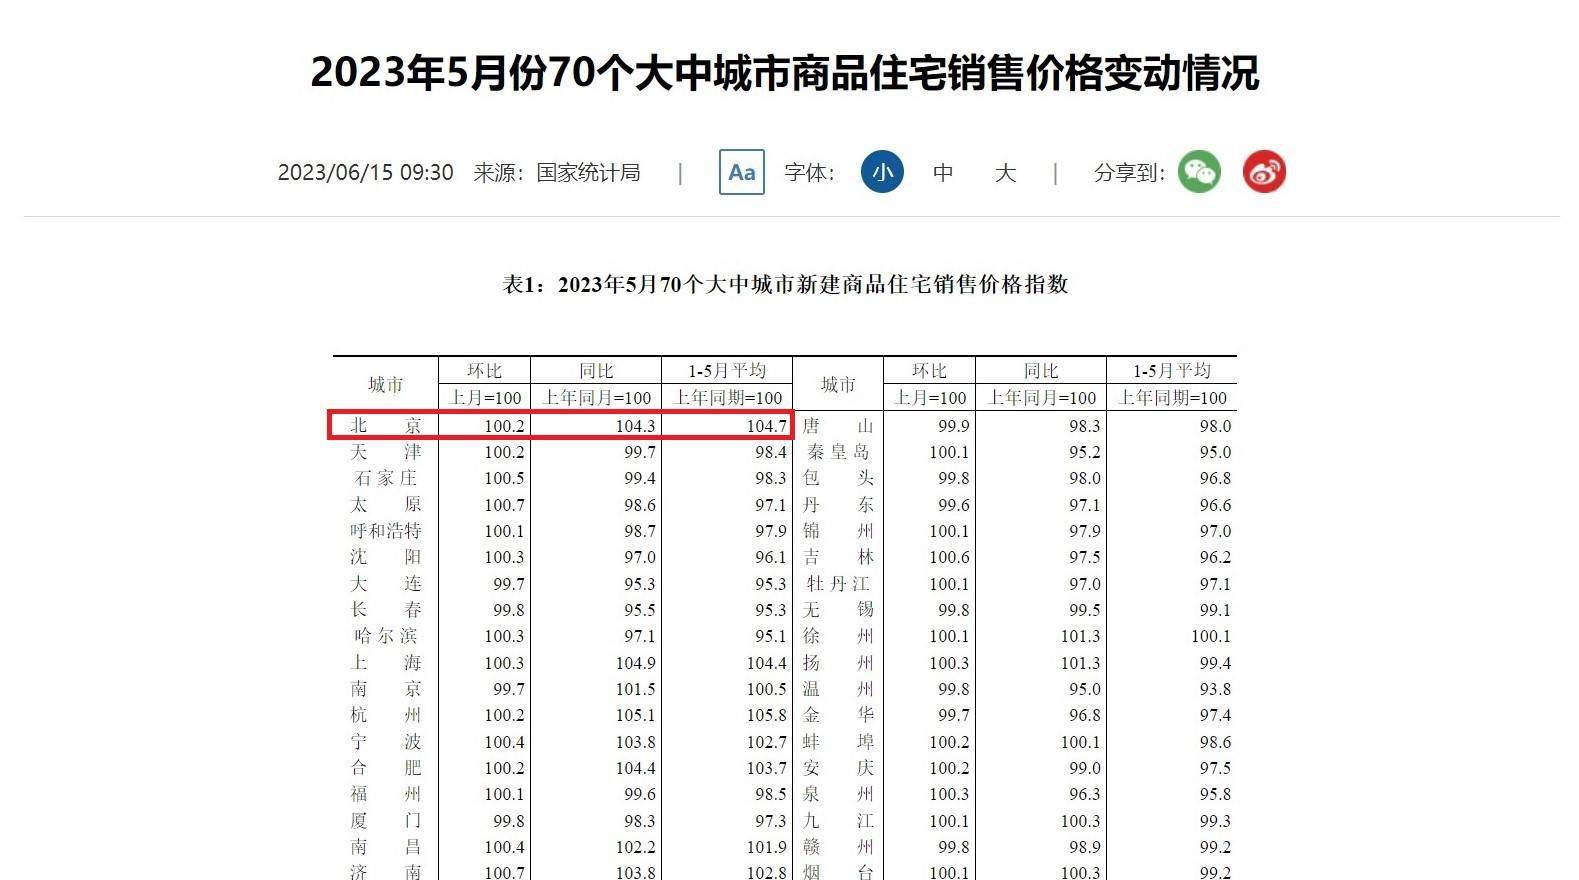Click right 上年同月=100 subheader

tap(1042, 397)
